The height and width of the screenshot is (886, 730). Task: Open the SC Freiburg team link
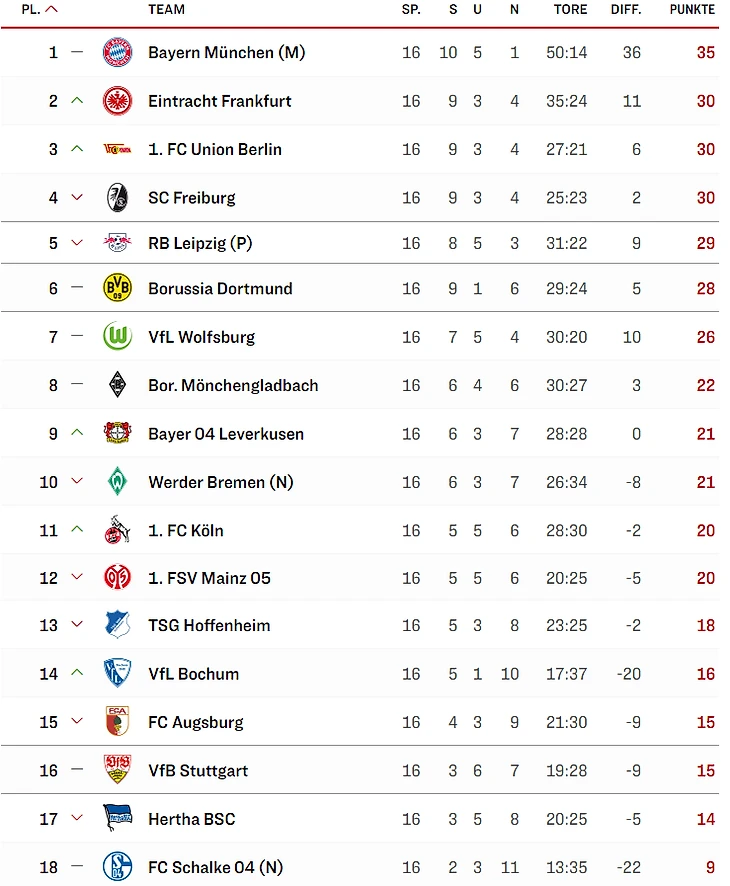192,198
